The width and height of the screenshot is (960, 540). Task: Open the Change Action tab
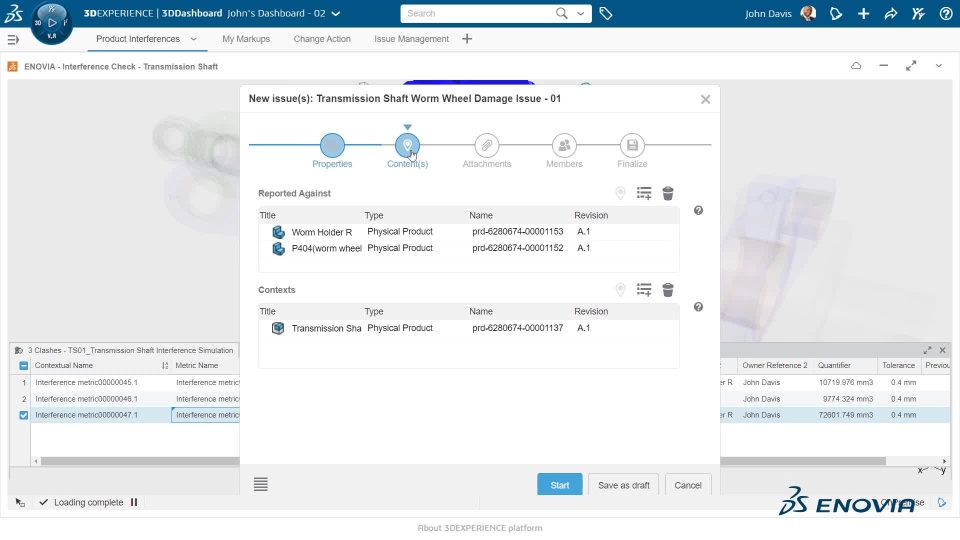click(322, 39)
